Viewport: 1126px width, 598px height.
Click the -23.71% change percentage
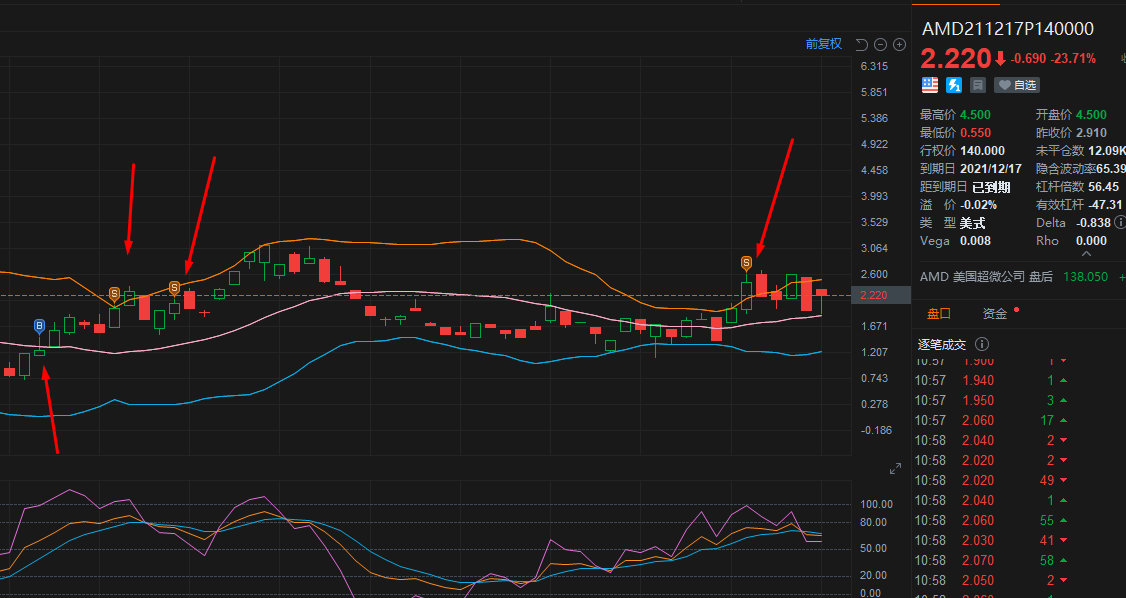[x=1073, y=59]
